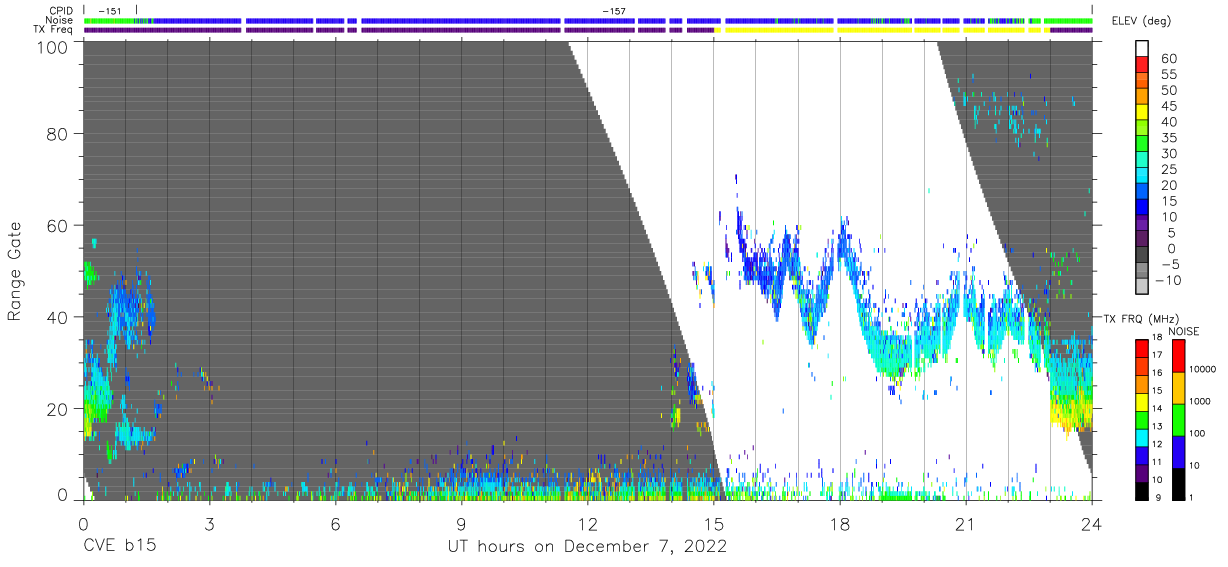Click the ELEV color bar label '−5'

coord(1170,265)
